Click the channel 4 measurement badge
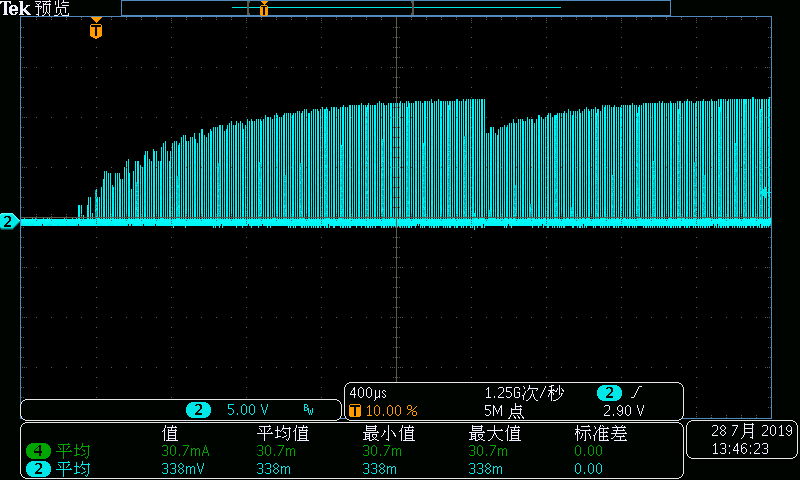 (x=38, y=451)
